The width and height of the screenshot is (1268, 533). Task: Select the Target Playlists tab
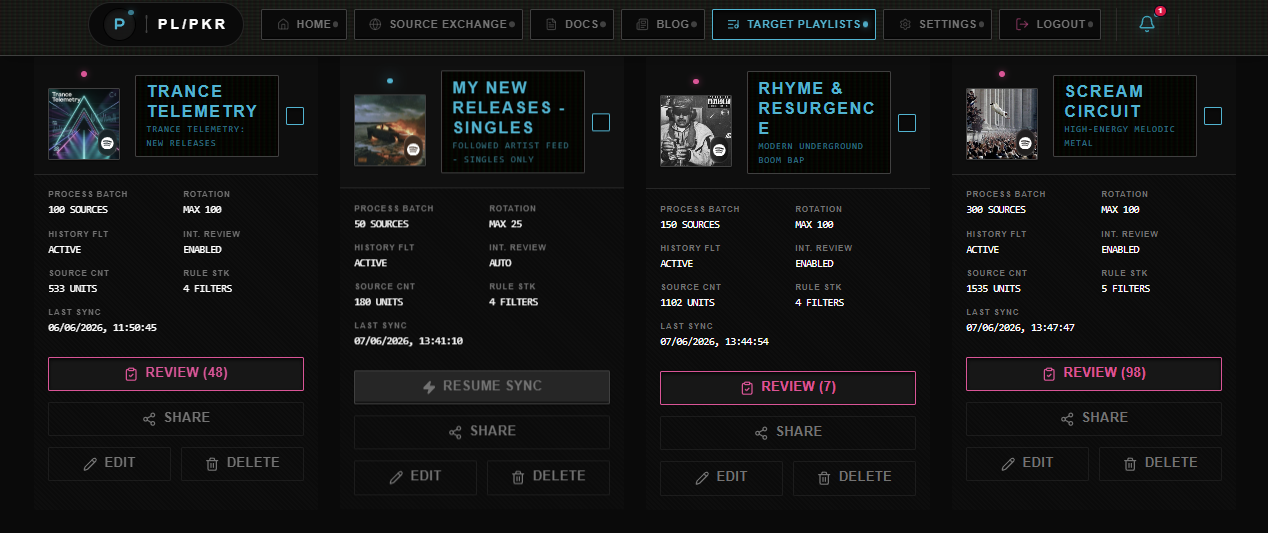pos(794,24)
